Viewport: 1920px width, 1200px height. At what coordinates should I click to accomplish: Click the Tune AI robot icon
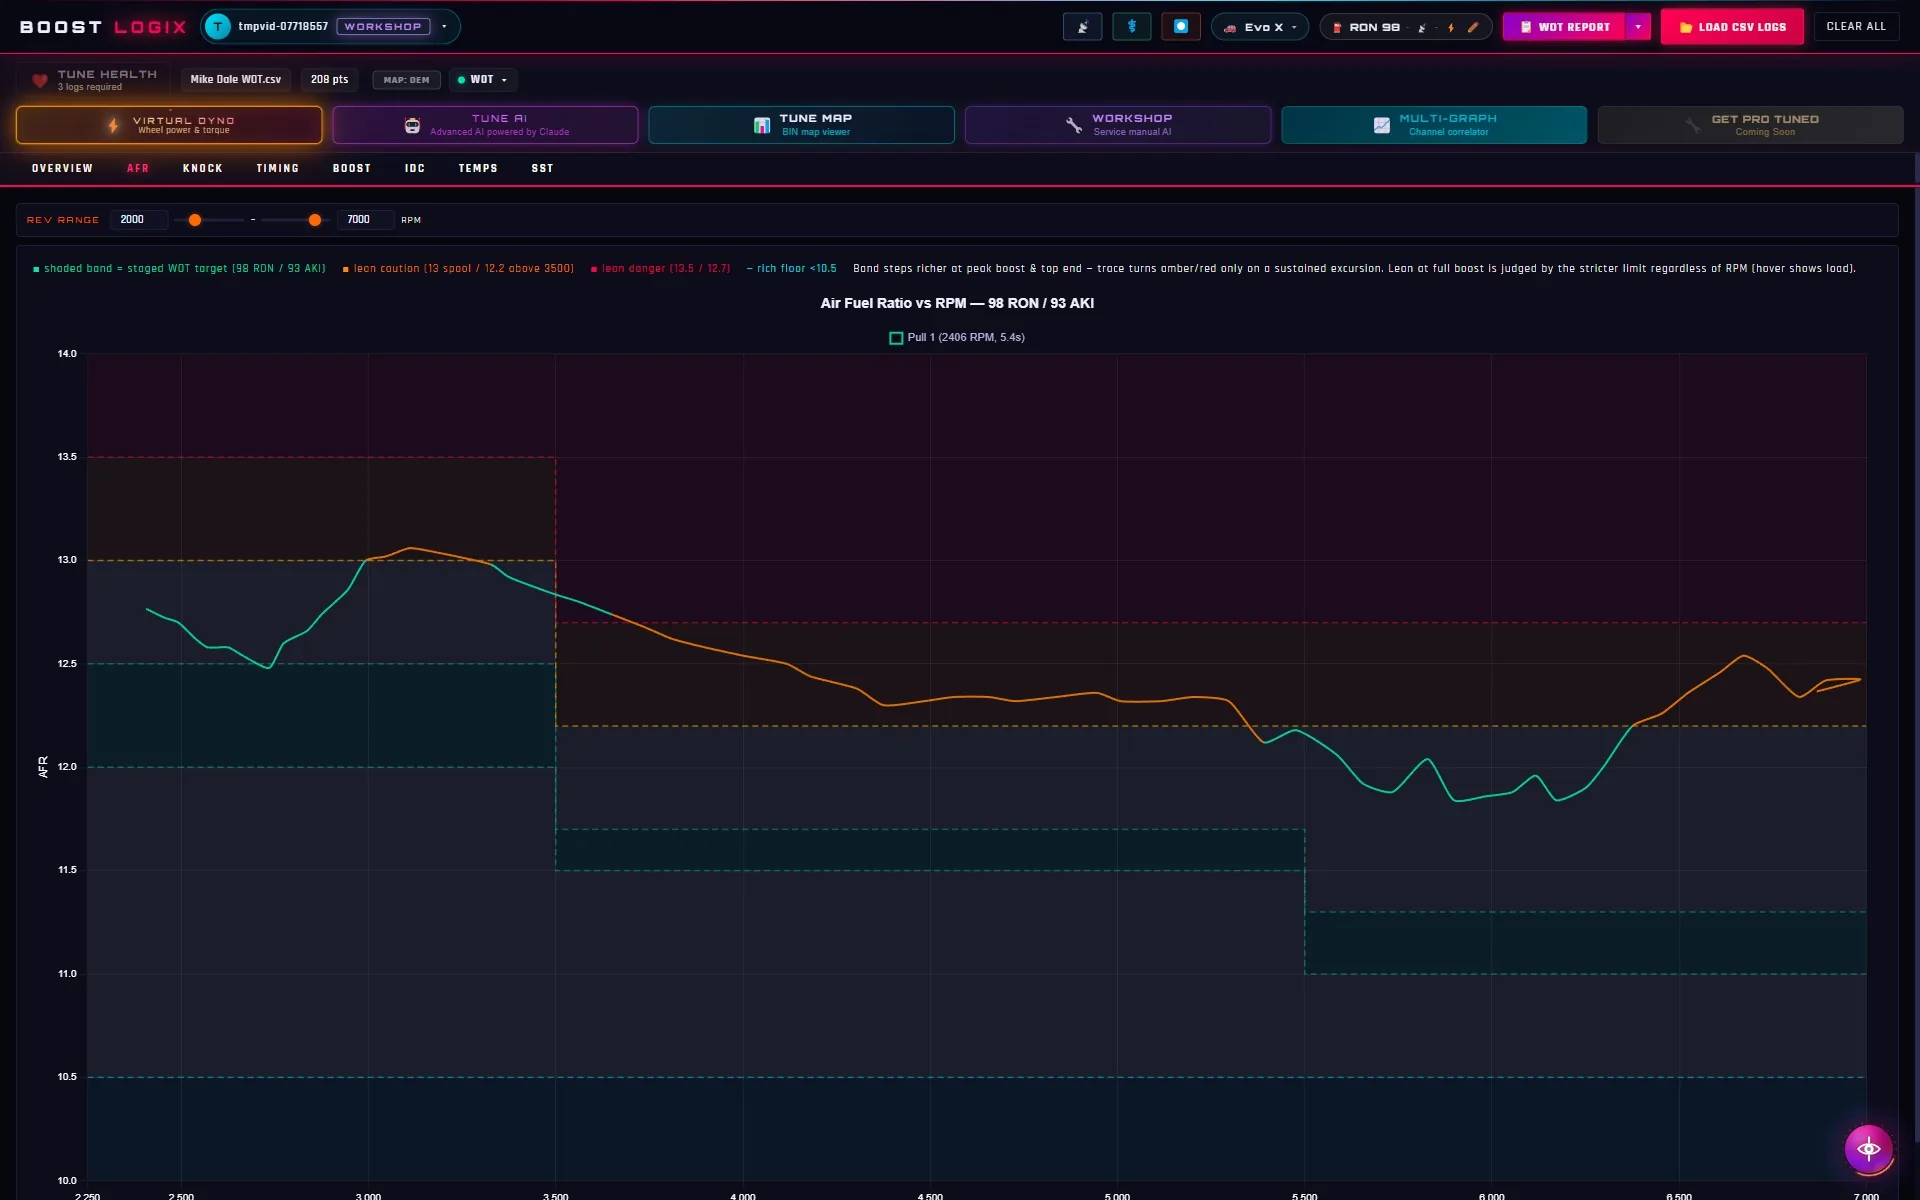click(412, 125)
